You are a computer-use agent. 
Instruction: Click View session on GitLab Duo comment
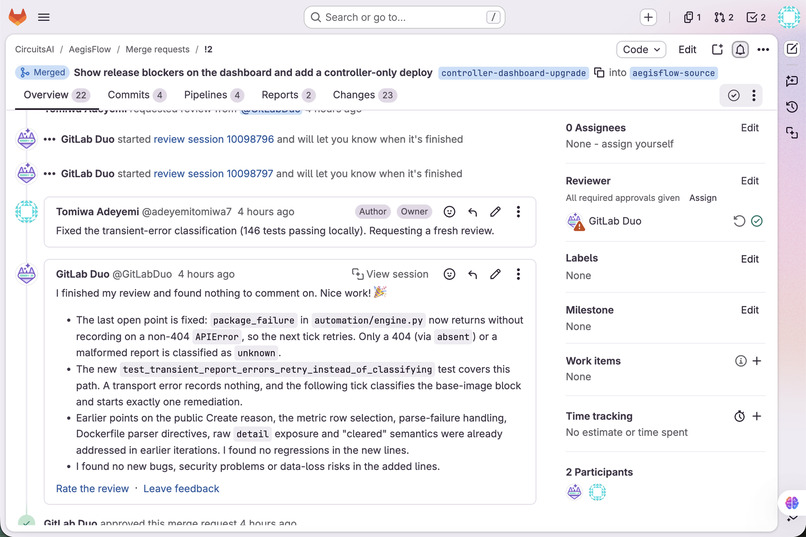point(390,274)
